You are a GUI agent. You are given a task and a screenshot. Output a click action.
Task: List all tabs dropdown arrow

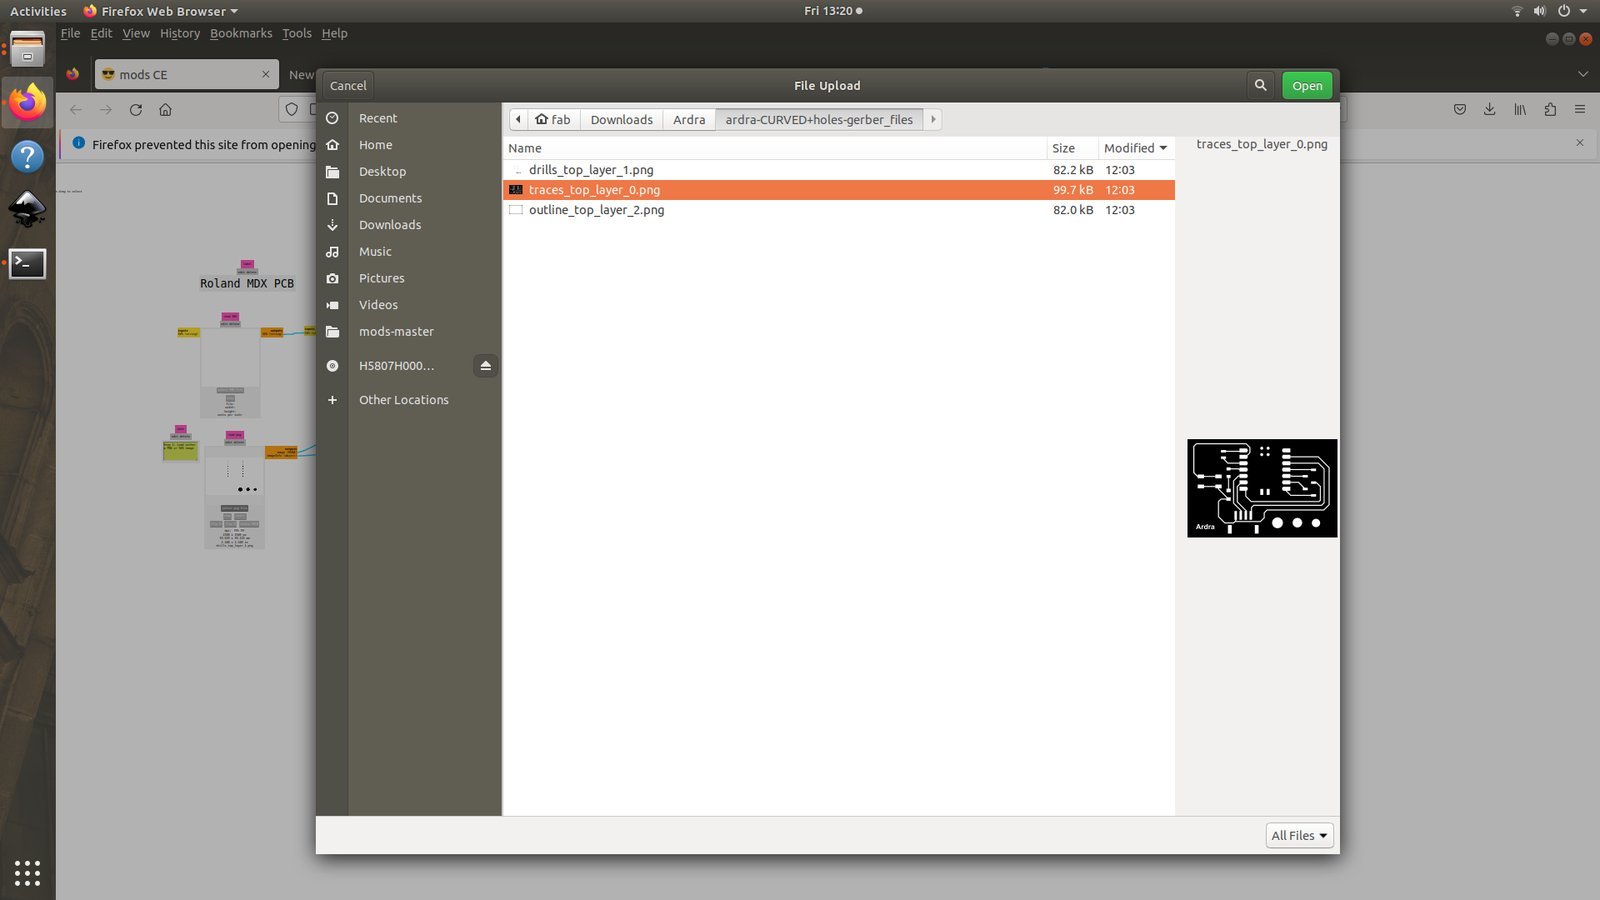click(1582, 74)
